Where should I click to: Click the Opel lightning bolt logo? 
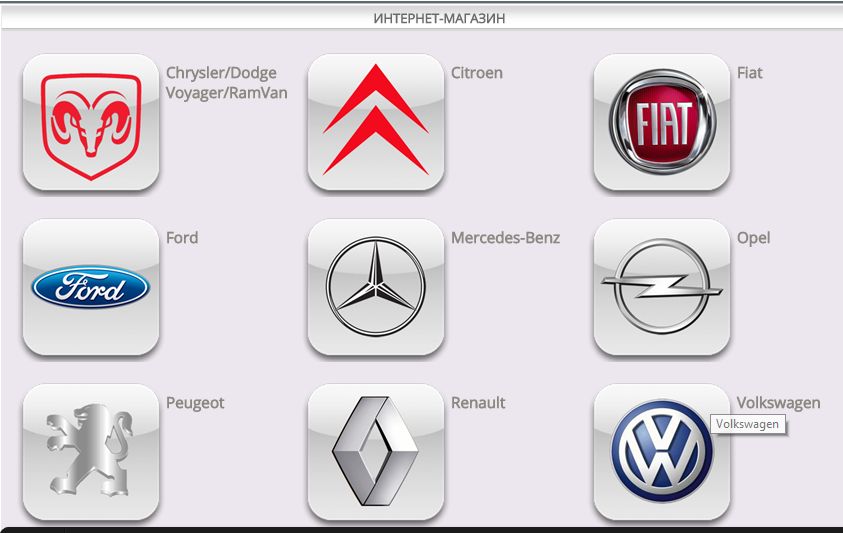[x=662, y=287]
